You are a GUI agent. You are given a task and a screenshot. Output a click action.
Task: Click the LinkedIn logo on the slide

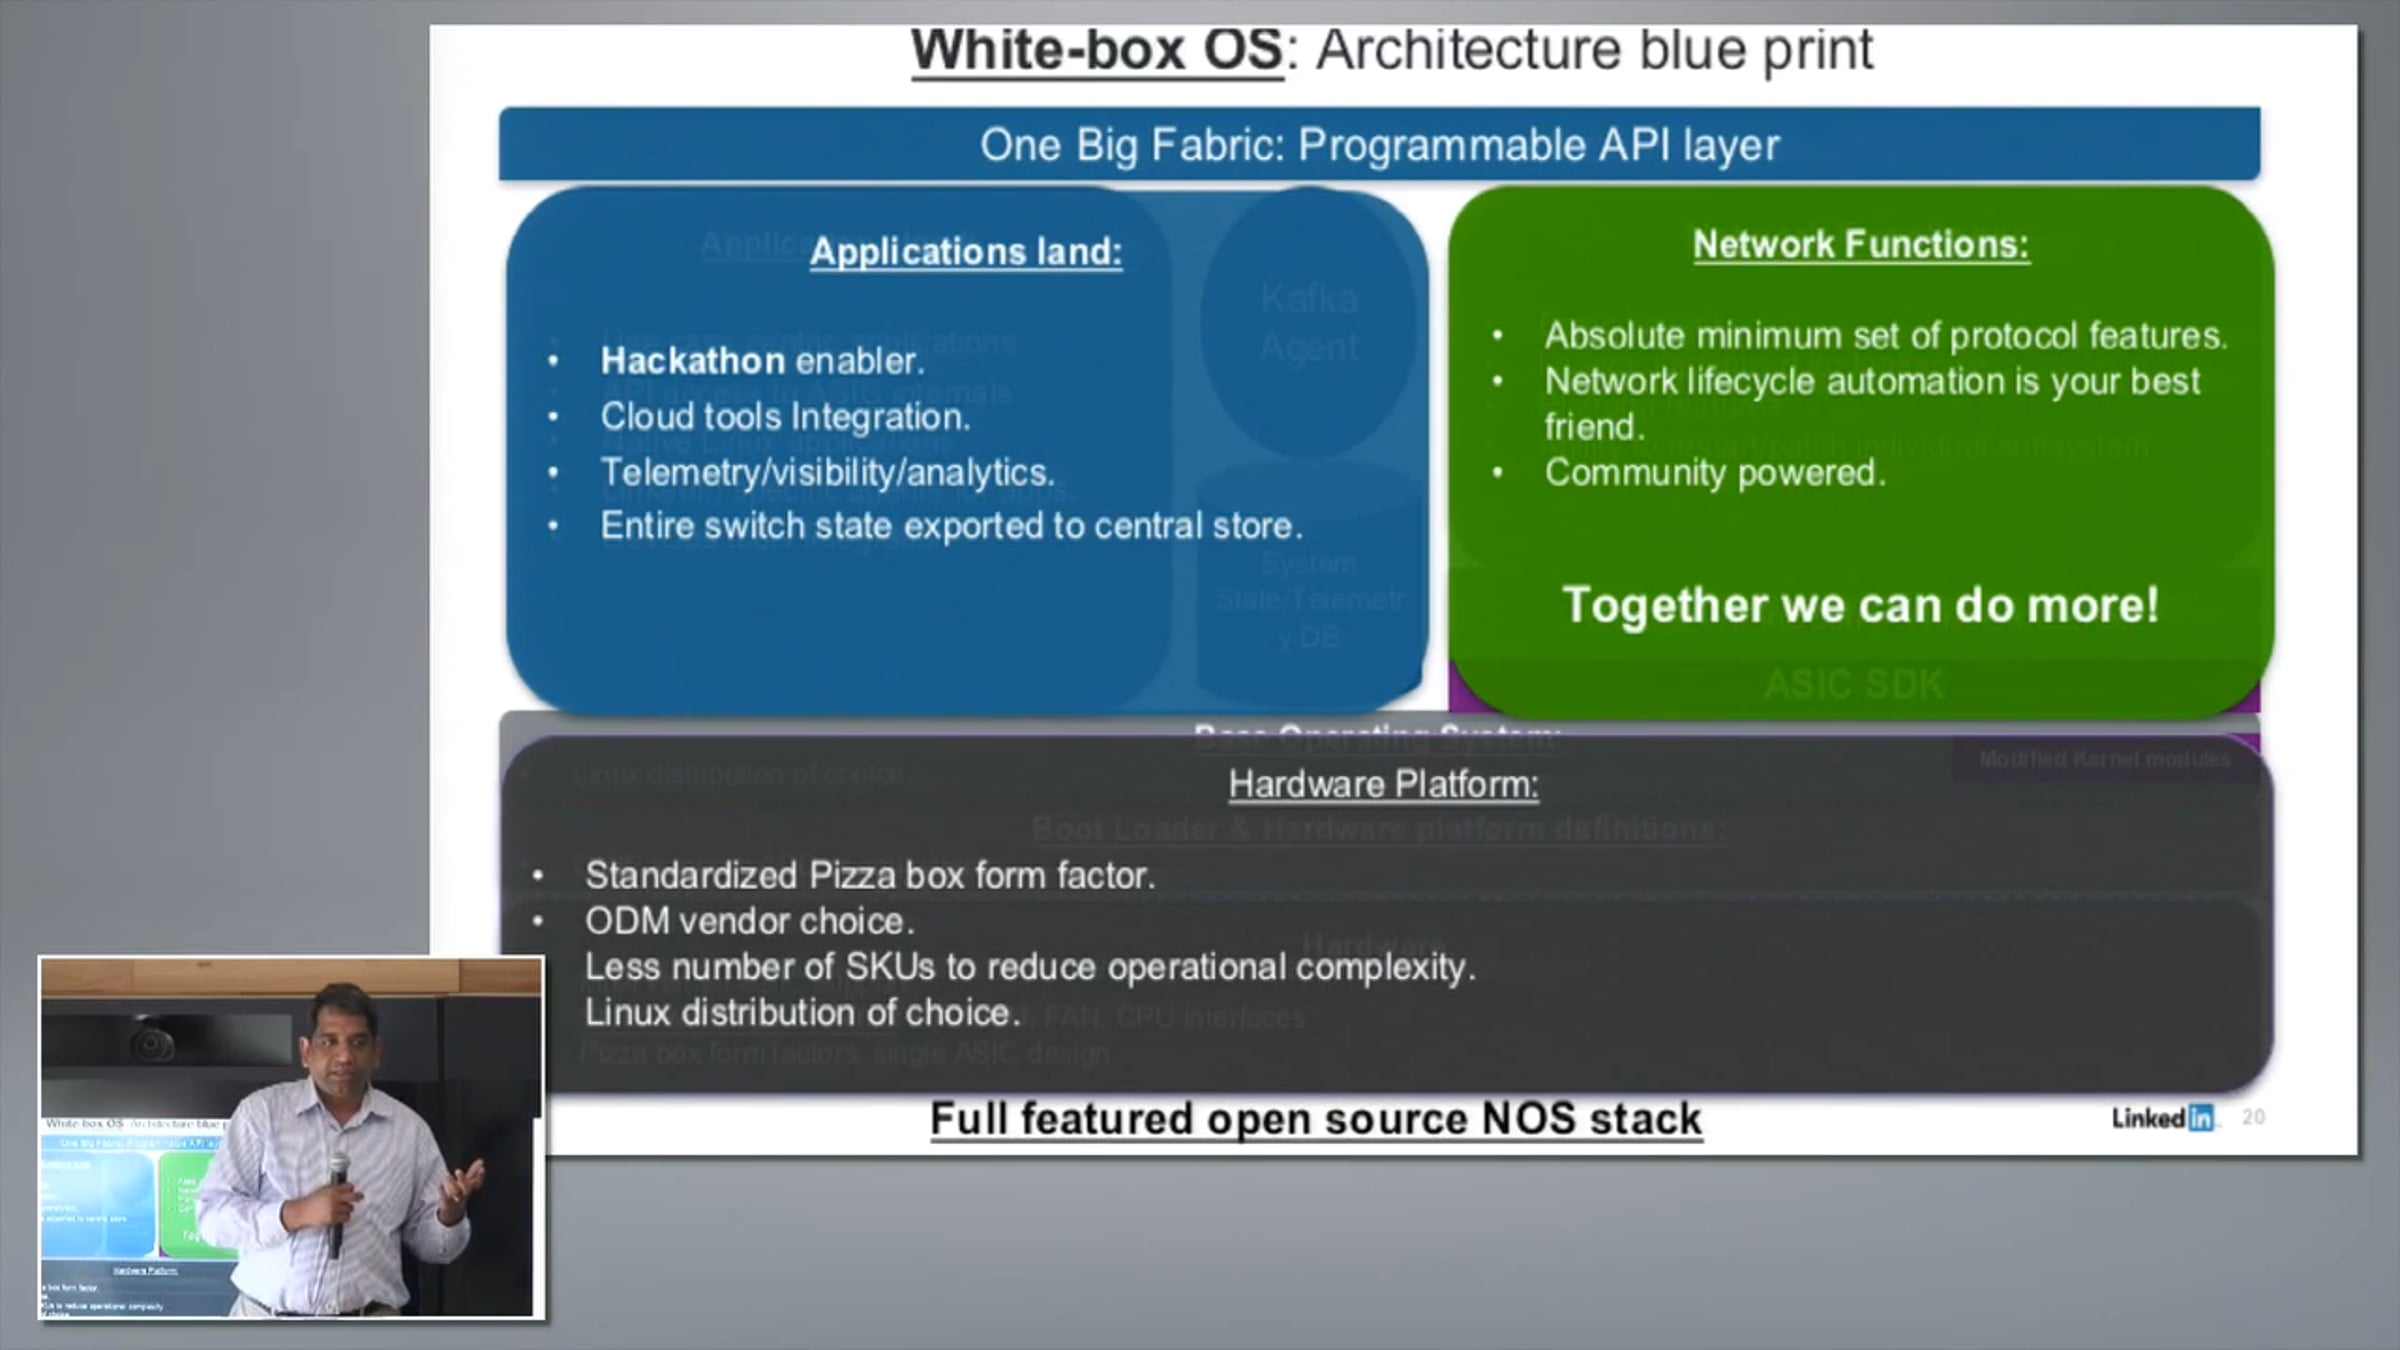tap(2163, 1118)
